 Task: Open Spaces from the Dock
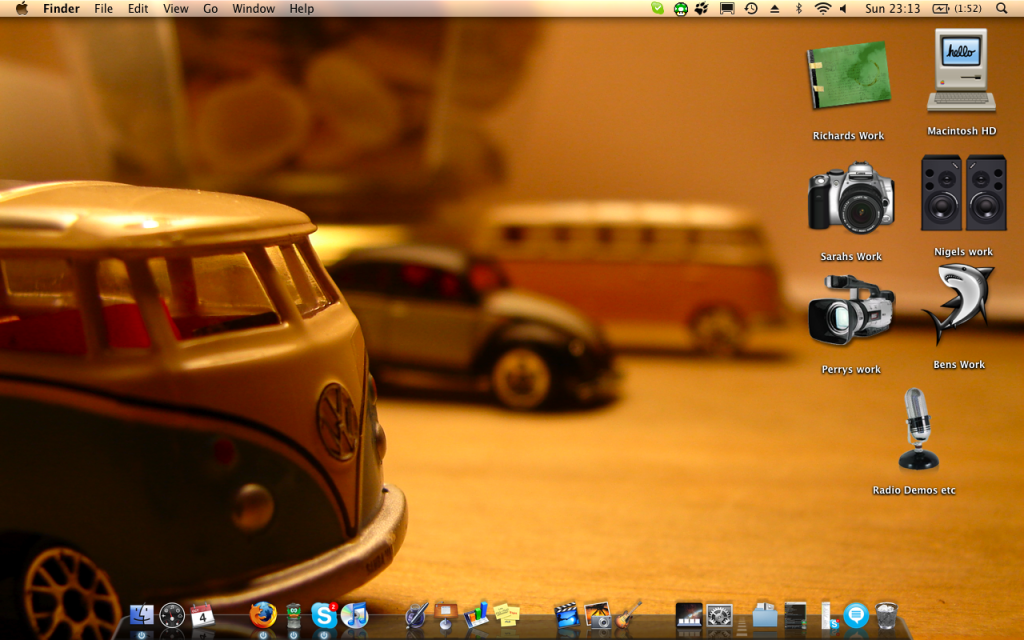click(x=688, y=615)
